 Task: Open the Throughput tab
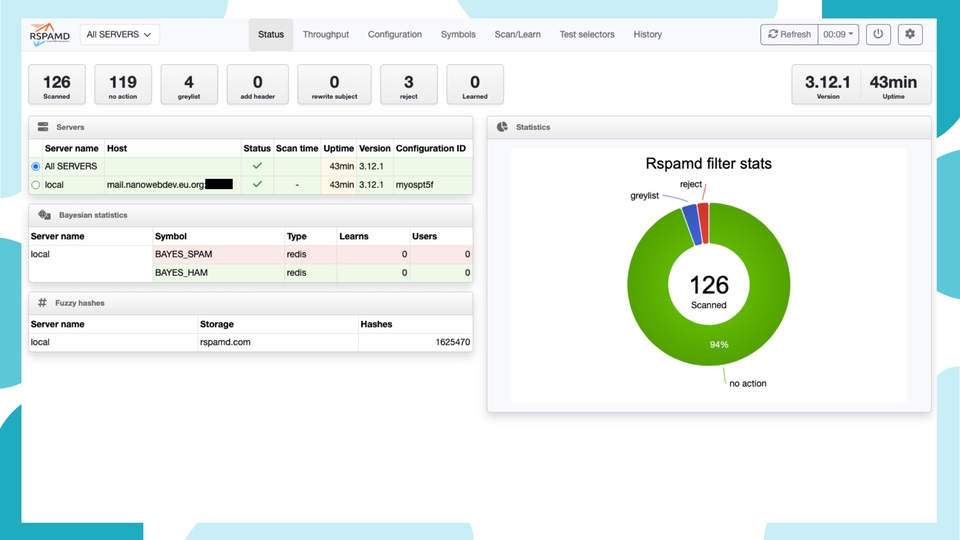pos(326,34)
